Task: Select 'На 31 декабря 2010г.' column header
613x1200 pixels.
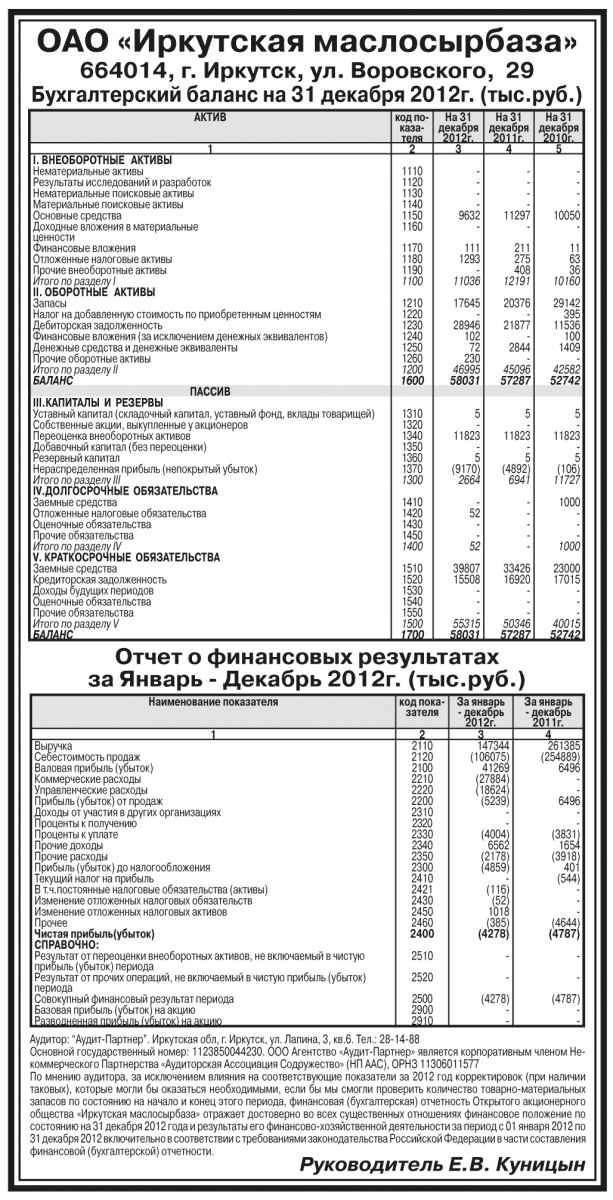Action: [559, 128]
